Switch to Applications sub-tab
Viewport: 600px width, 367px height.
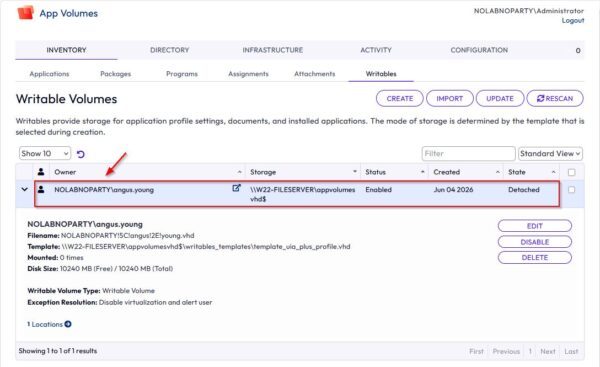pos(49,74)
